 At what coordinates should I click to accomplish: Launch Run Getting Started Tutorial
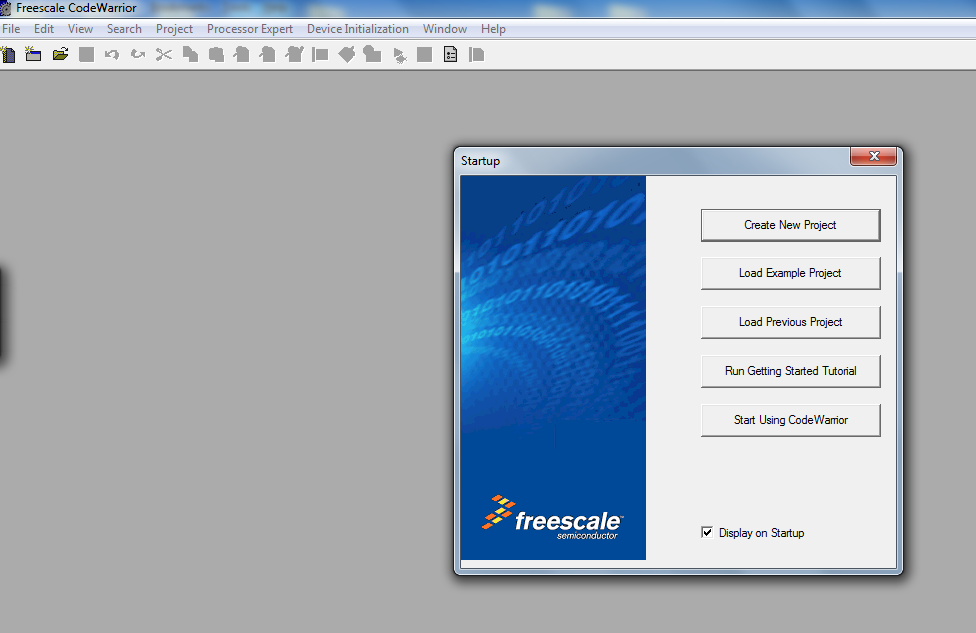791,371
